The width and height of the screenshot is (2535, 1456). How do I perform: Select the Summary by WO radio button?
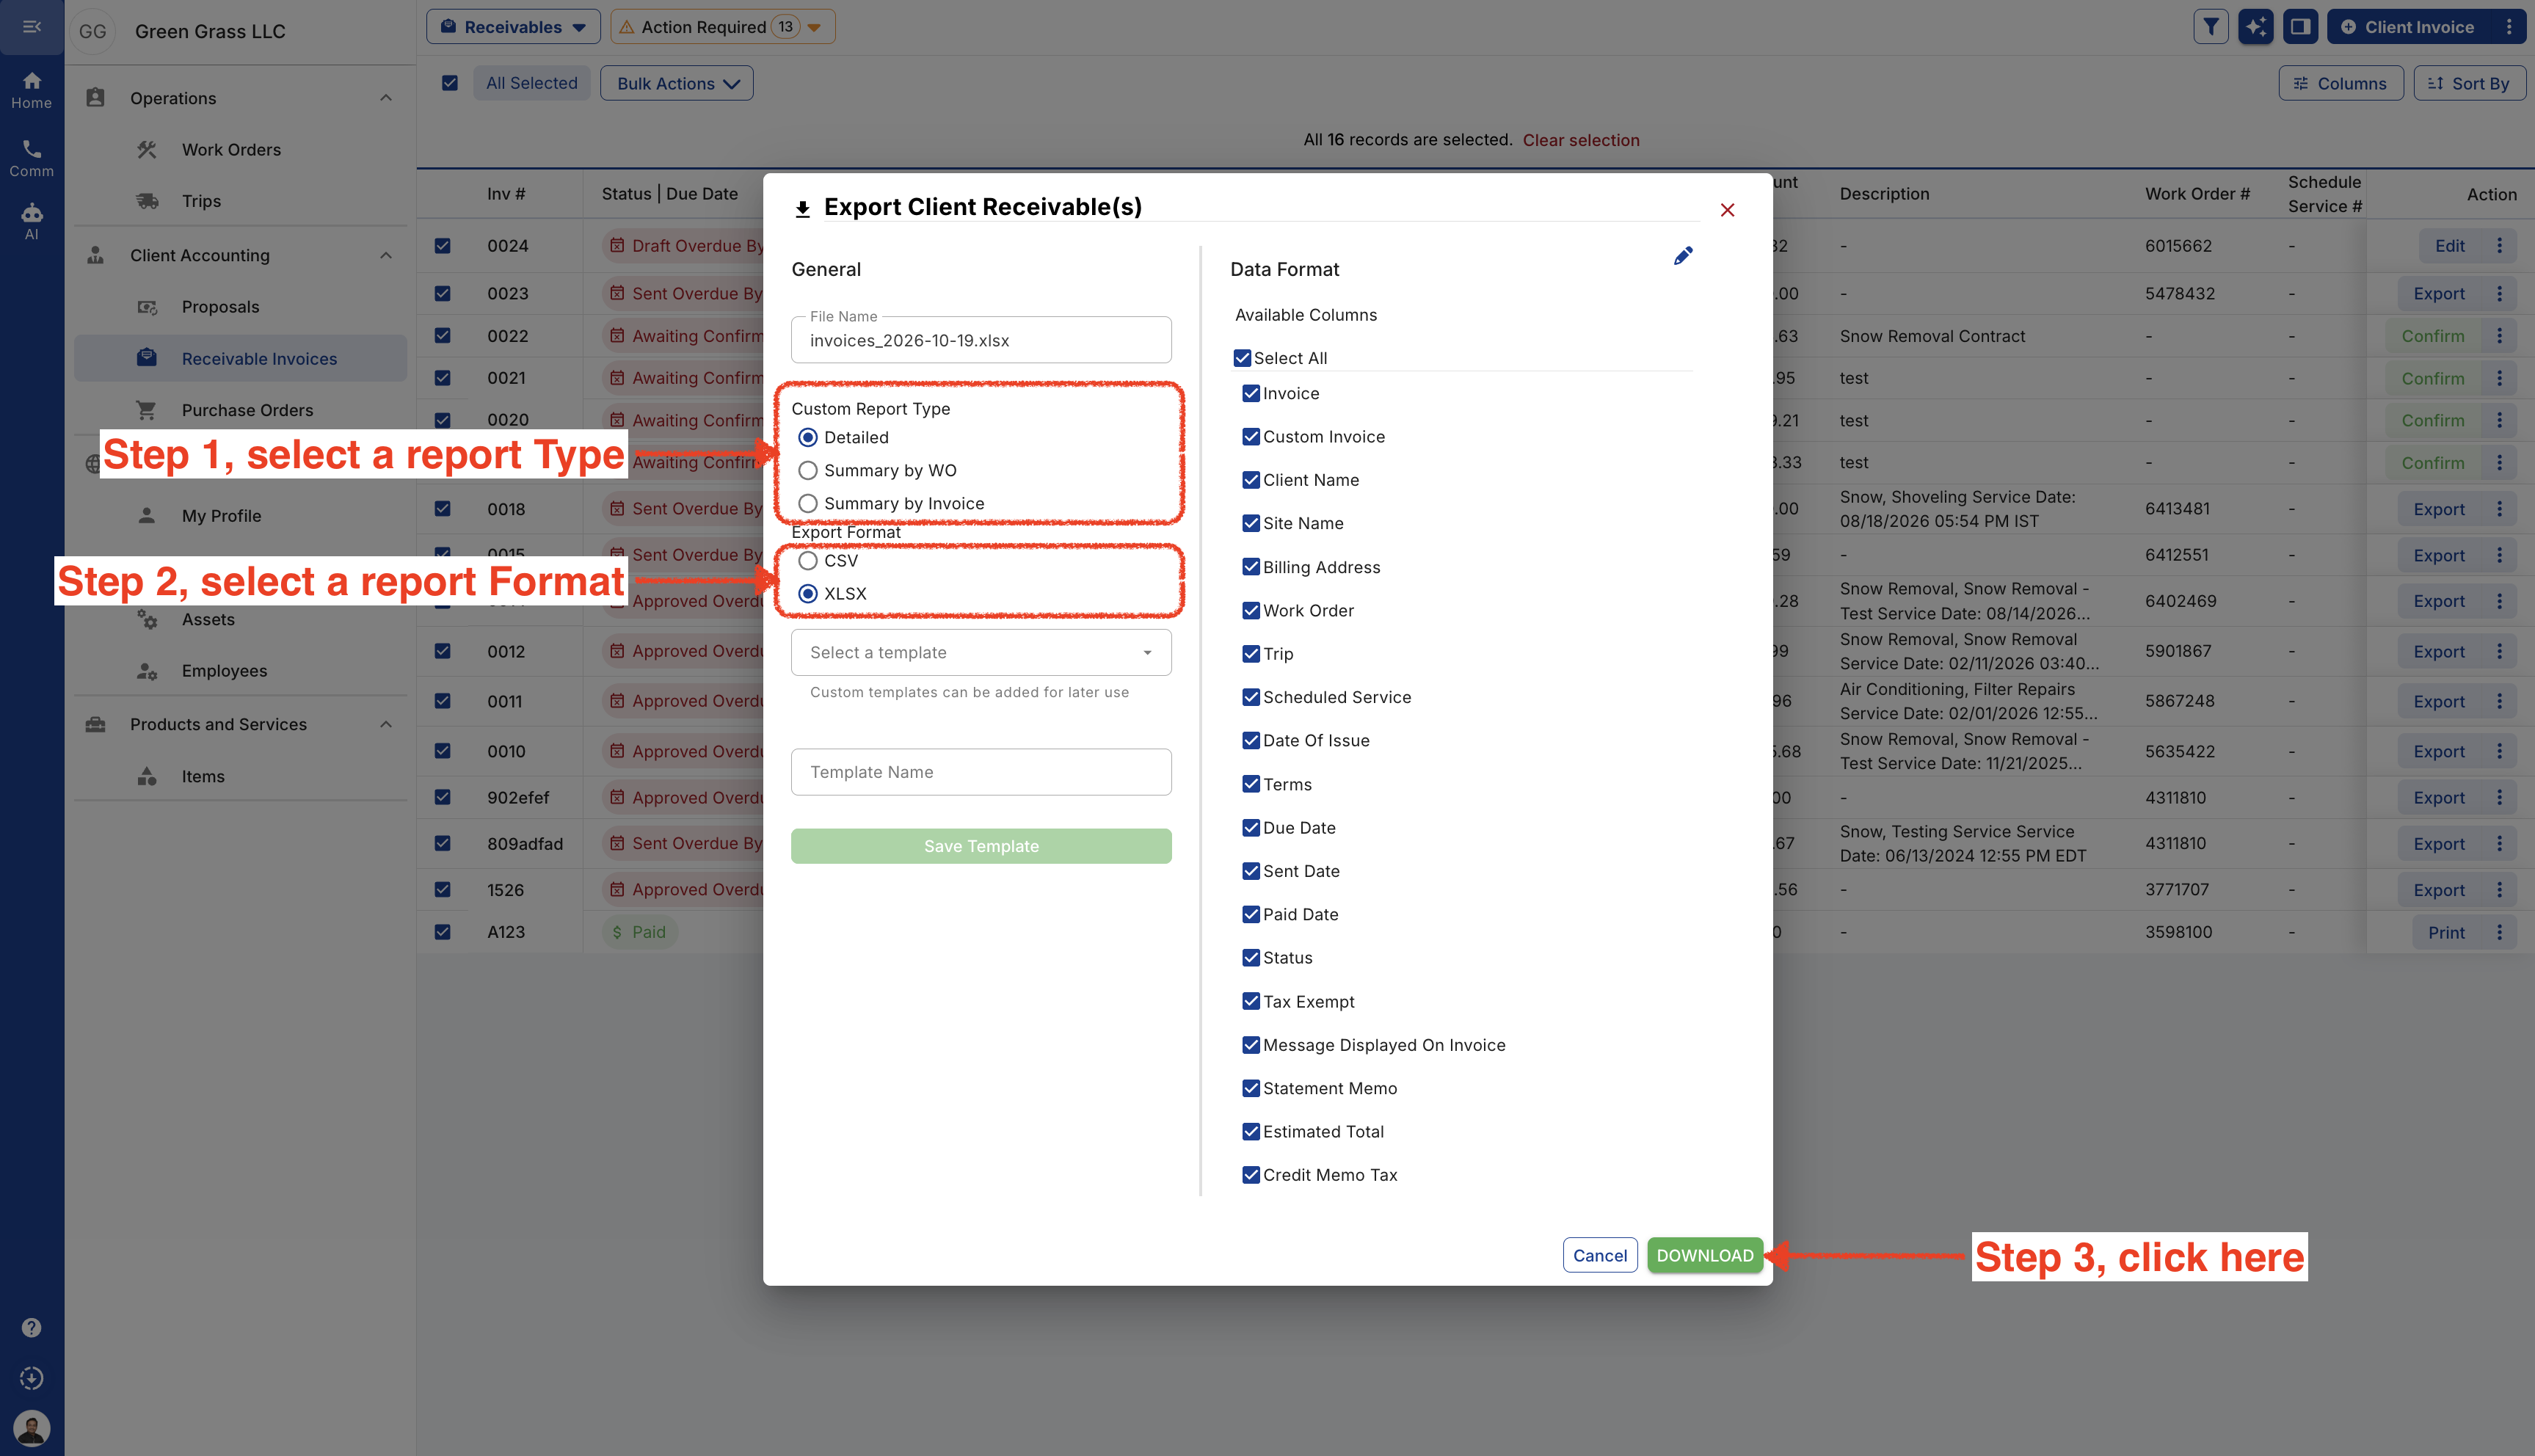pos(808,470)
